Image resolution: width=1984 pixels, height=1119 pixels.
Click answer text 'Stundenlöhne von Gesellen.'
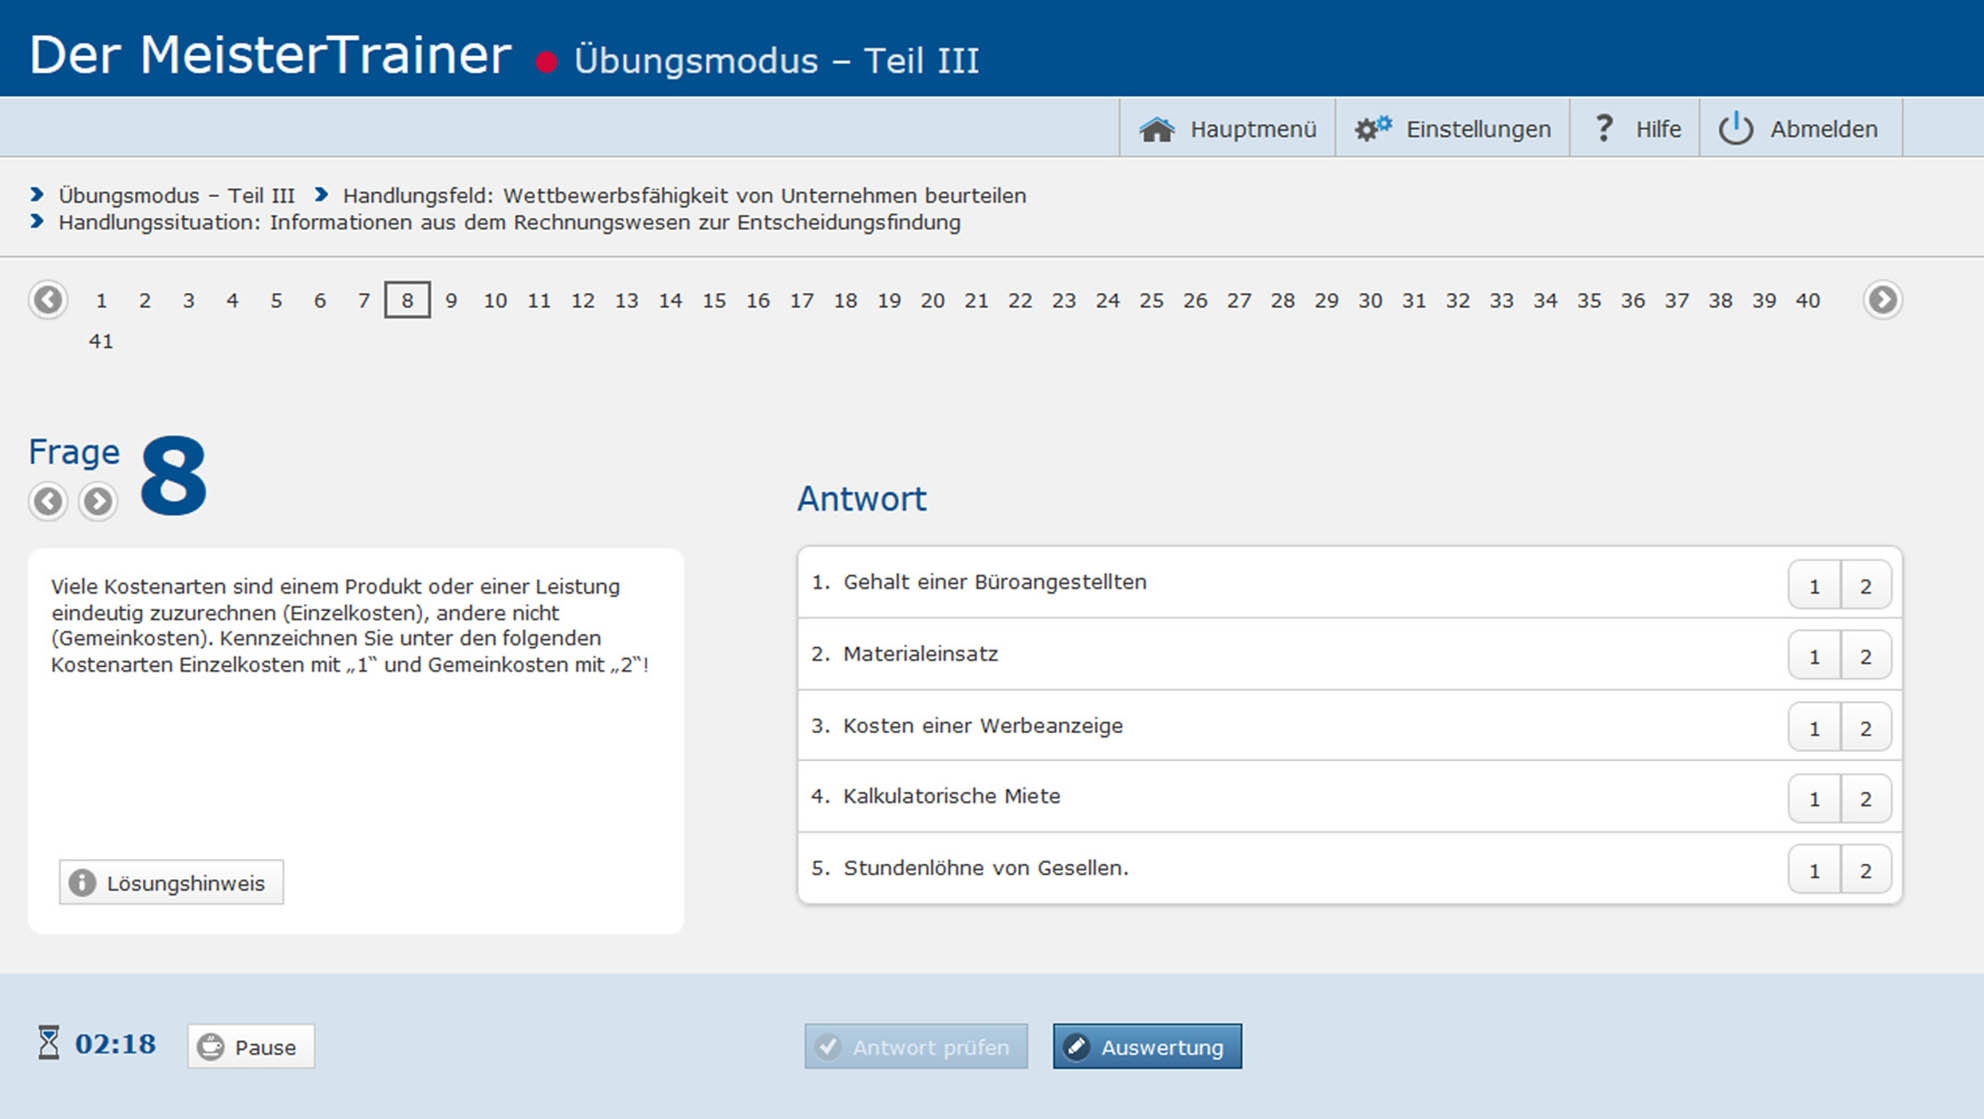[x=986, y=868]
